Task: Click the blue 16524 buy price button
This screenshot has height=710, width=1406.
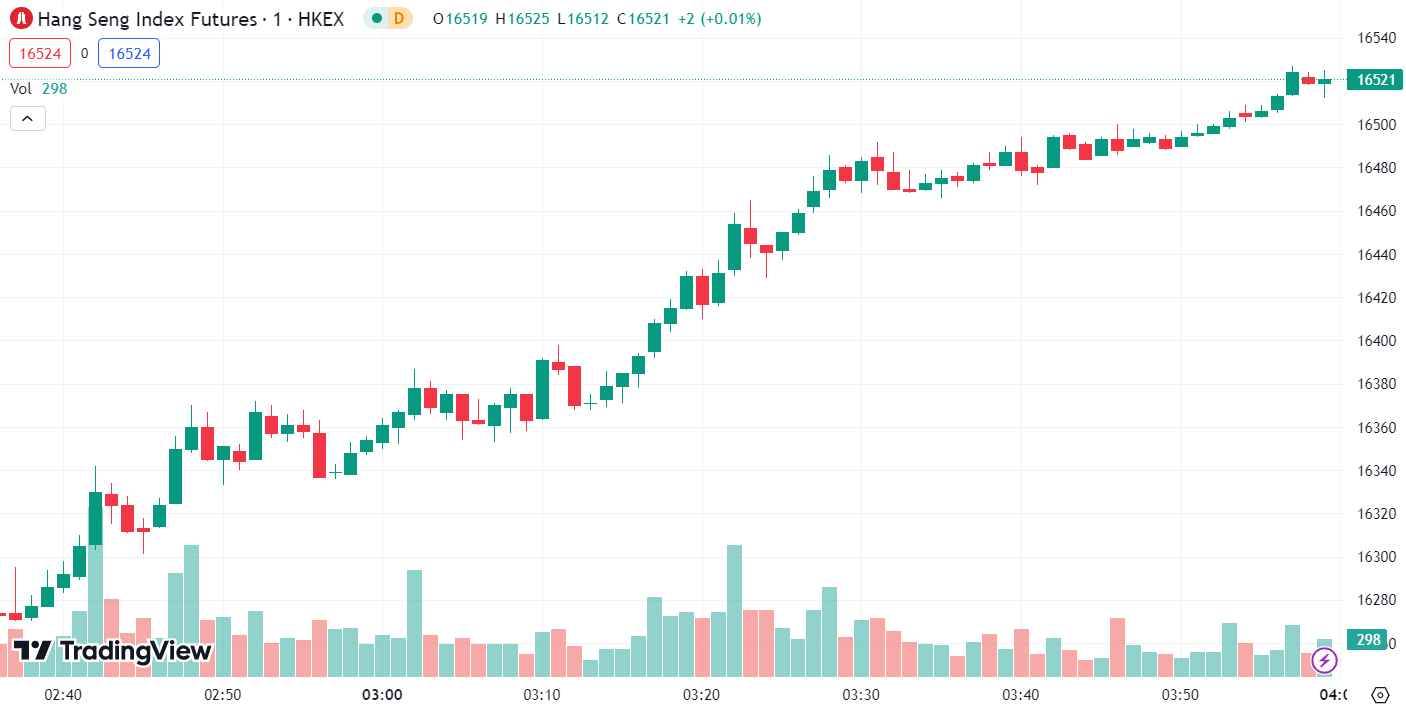Action: point(128,54)
